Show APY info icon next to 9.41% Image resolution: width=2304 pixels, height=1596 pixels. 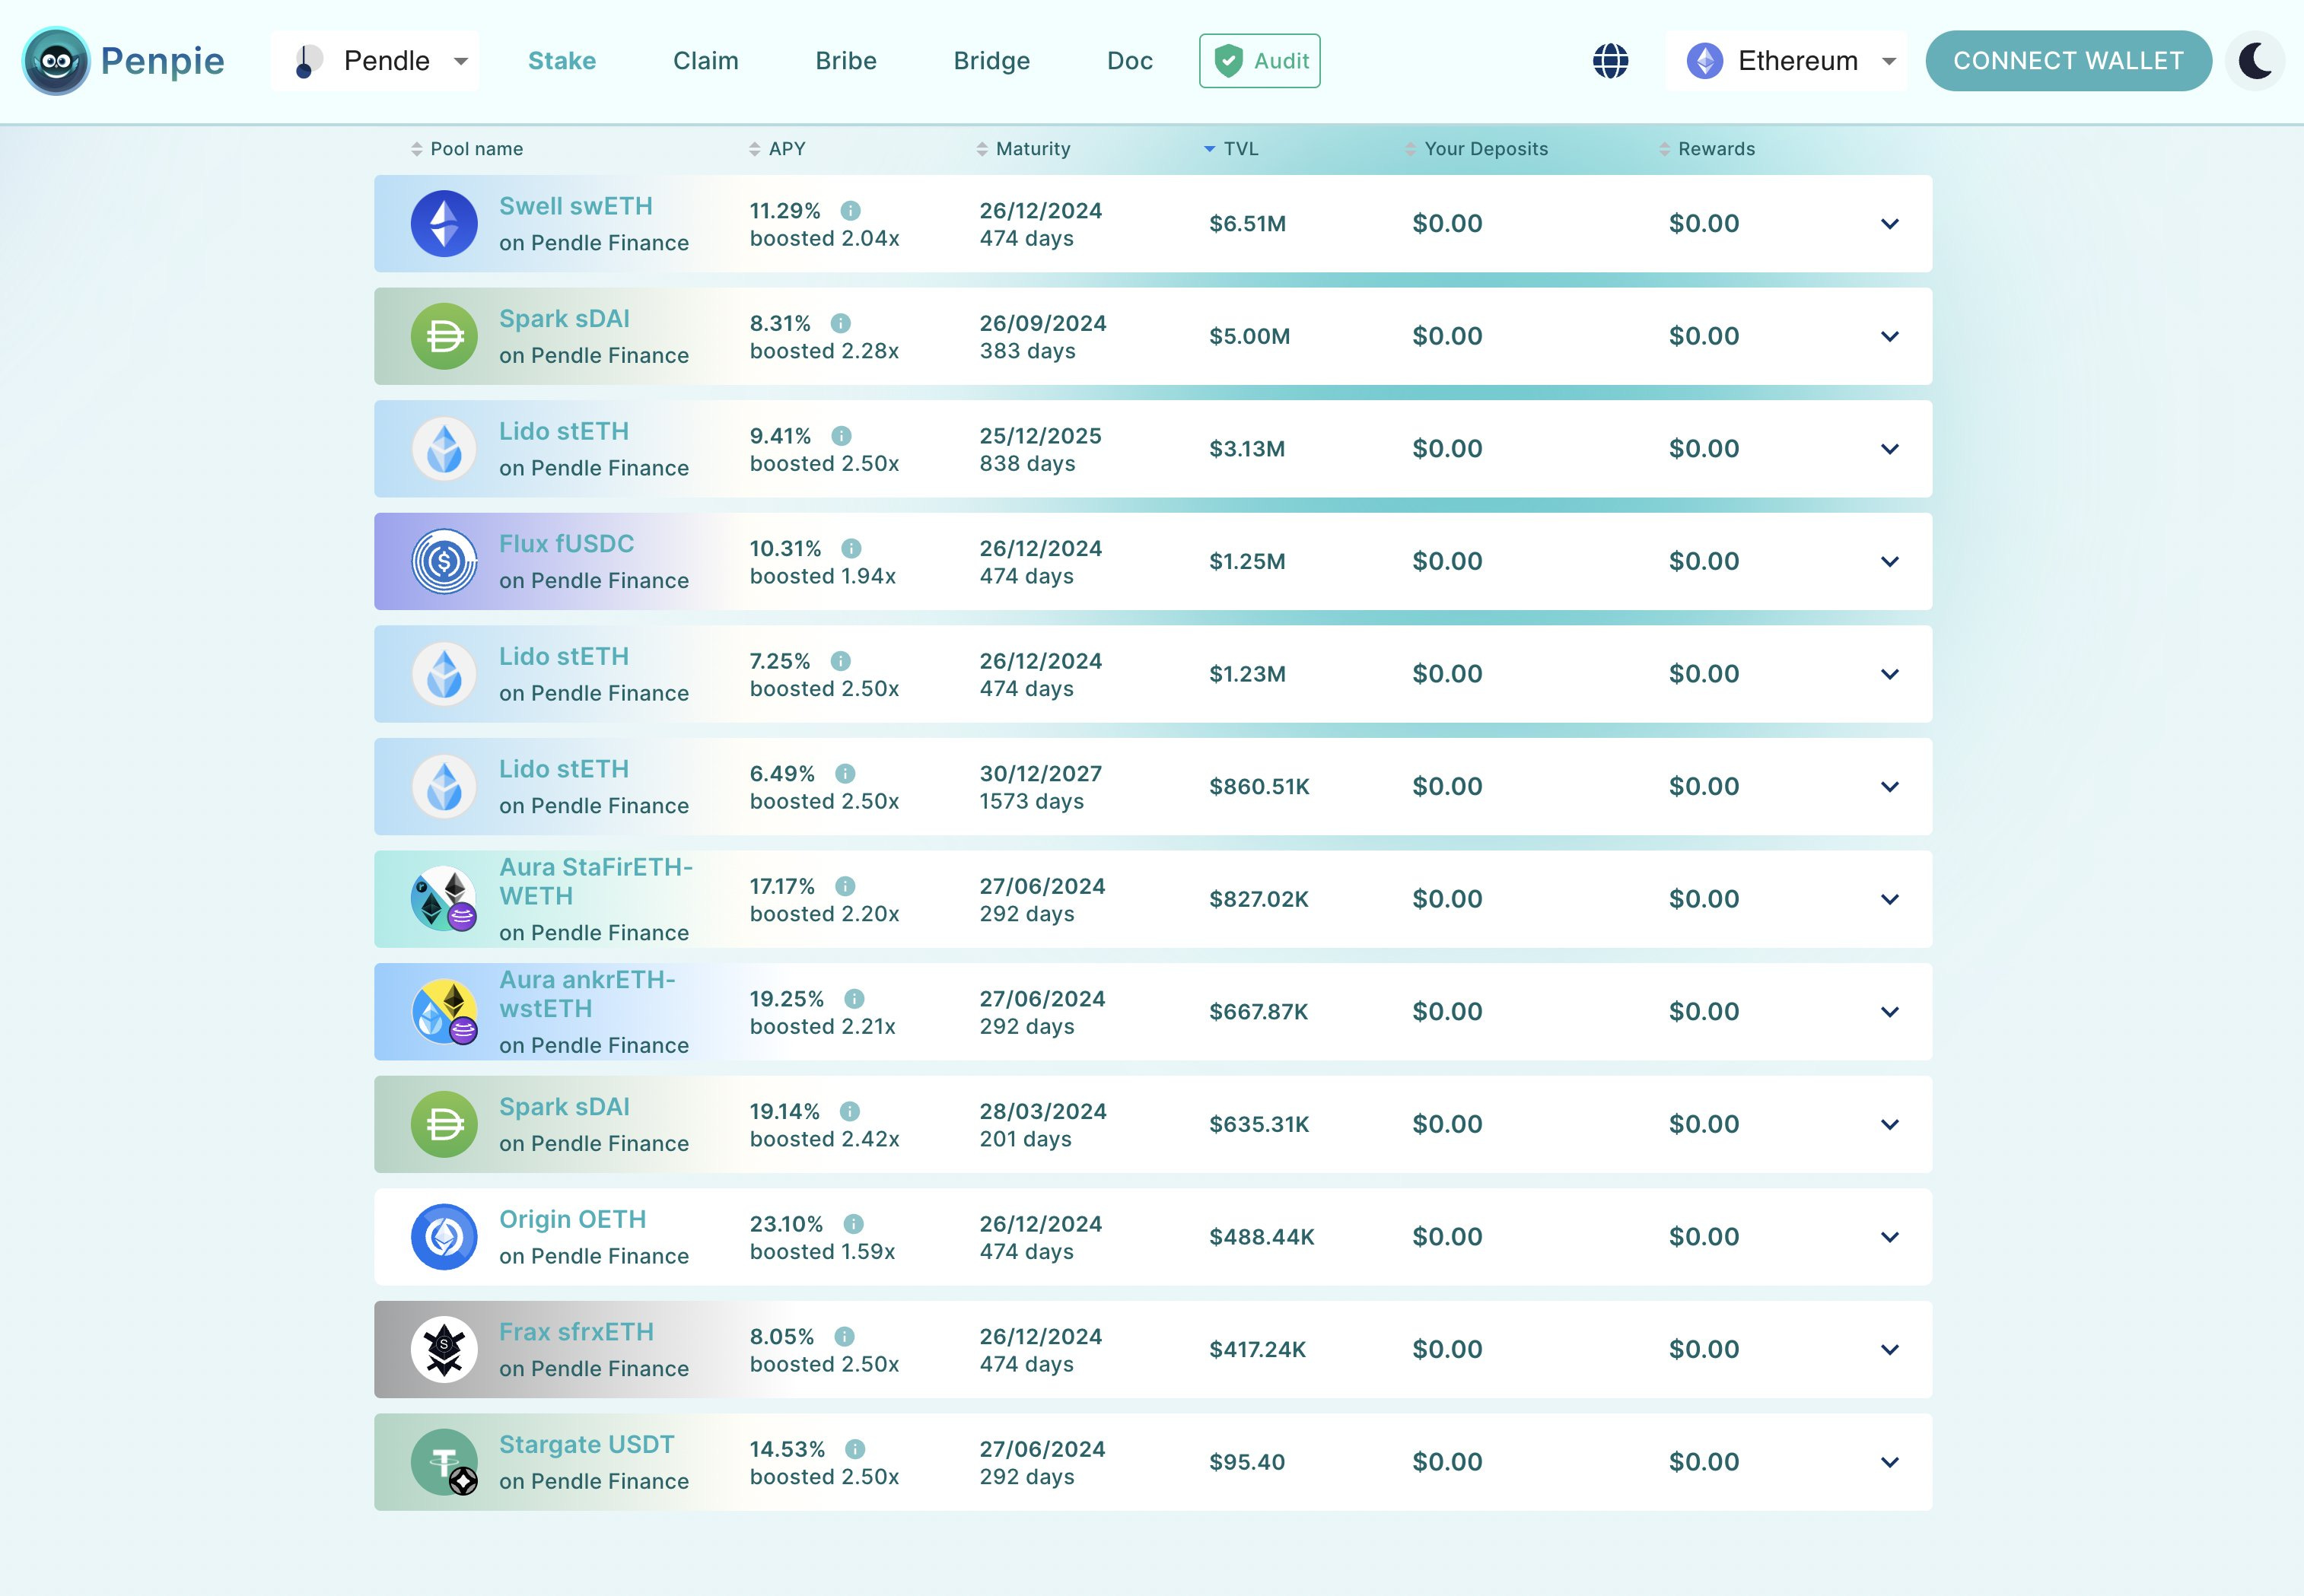click(842, 436)
